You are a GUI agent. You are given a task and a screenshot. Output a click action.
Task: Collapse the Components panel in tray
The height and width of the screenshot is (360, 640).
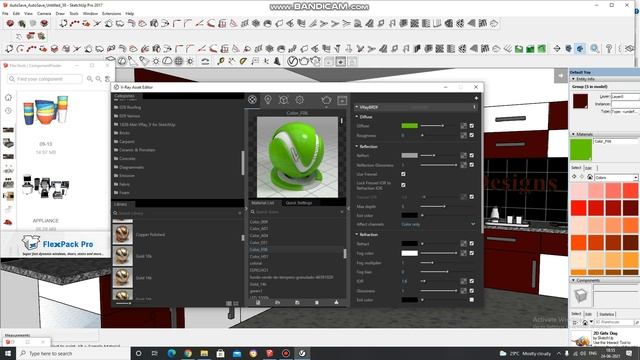coord(573,280)
